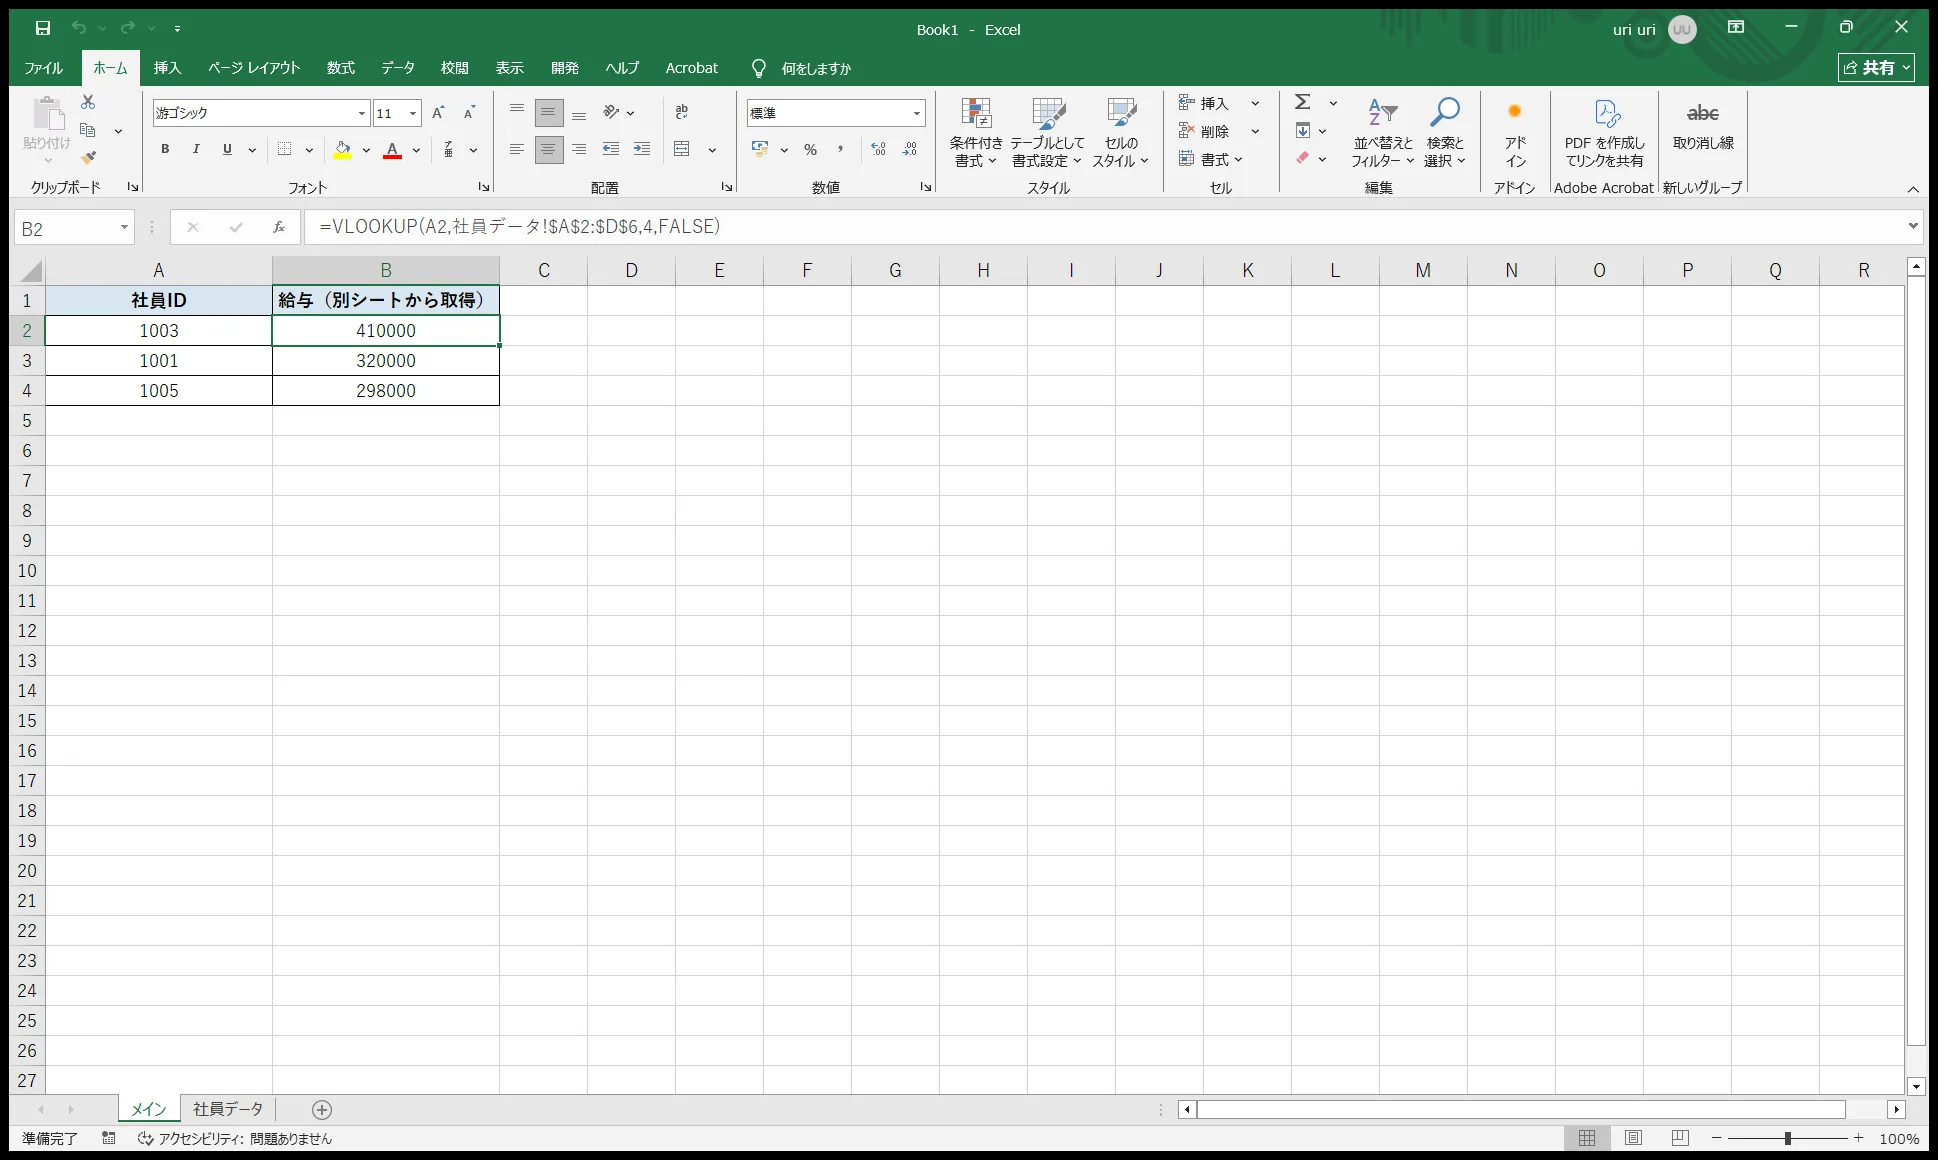Open the number format dropdown
This screenshot has height=1160, width=1938.
(916, 113)
